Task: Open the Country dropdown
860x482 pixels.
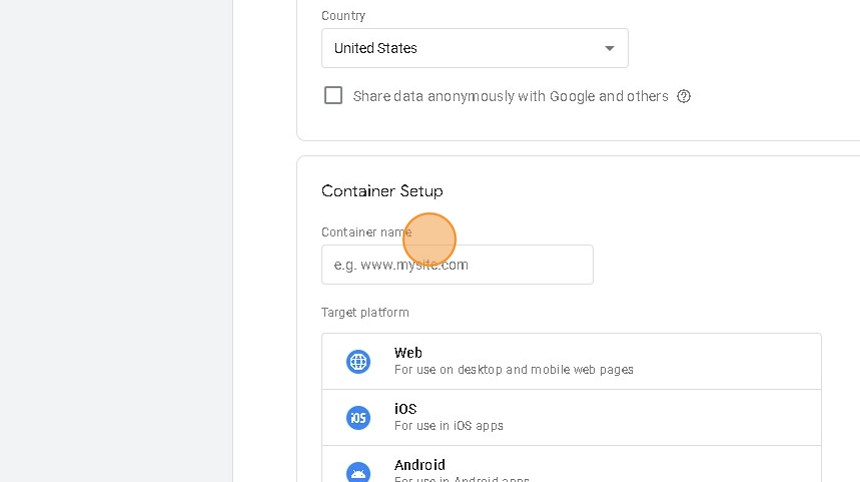Action: pyautogui.click(x=474, y=48)
